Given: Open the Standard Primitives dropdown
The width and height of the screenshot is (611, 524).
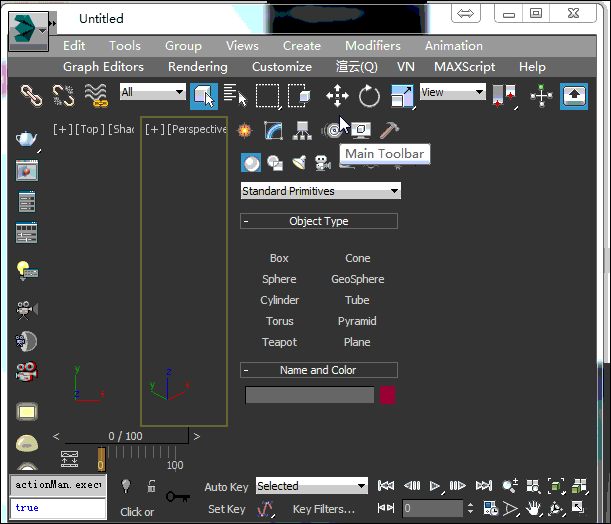Looking at the screenshot, I should (x=321, y=191).
